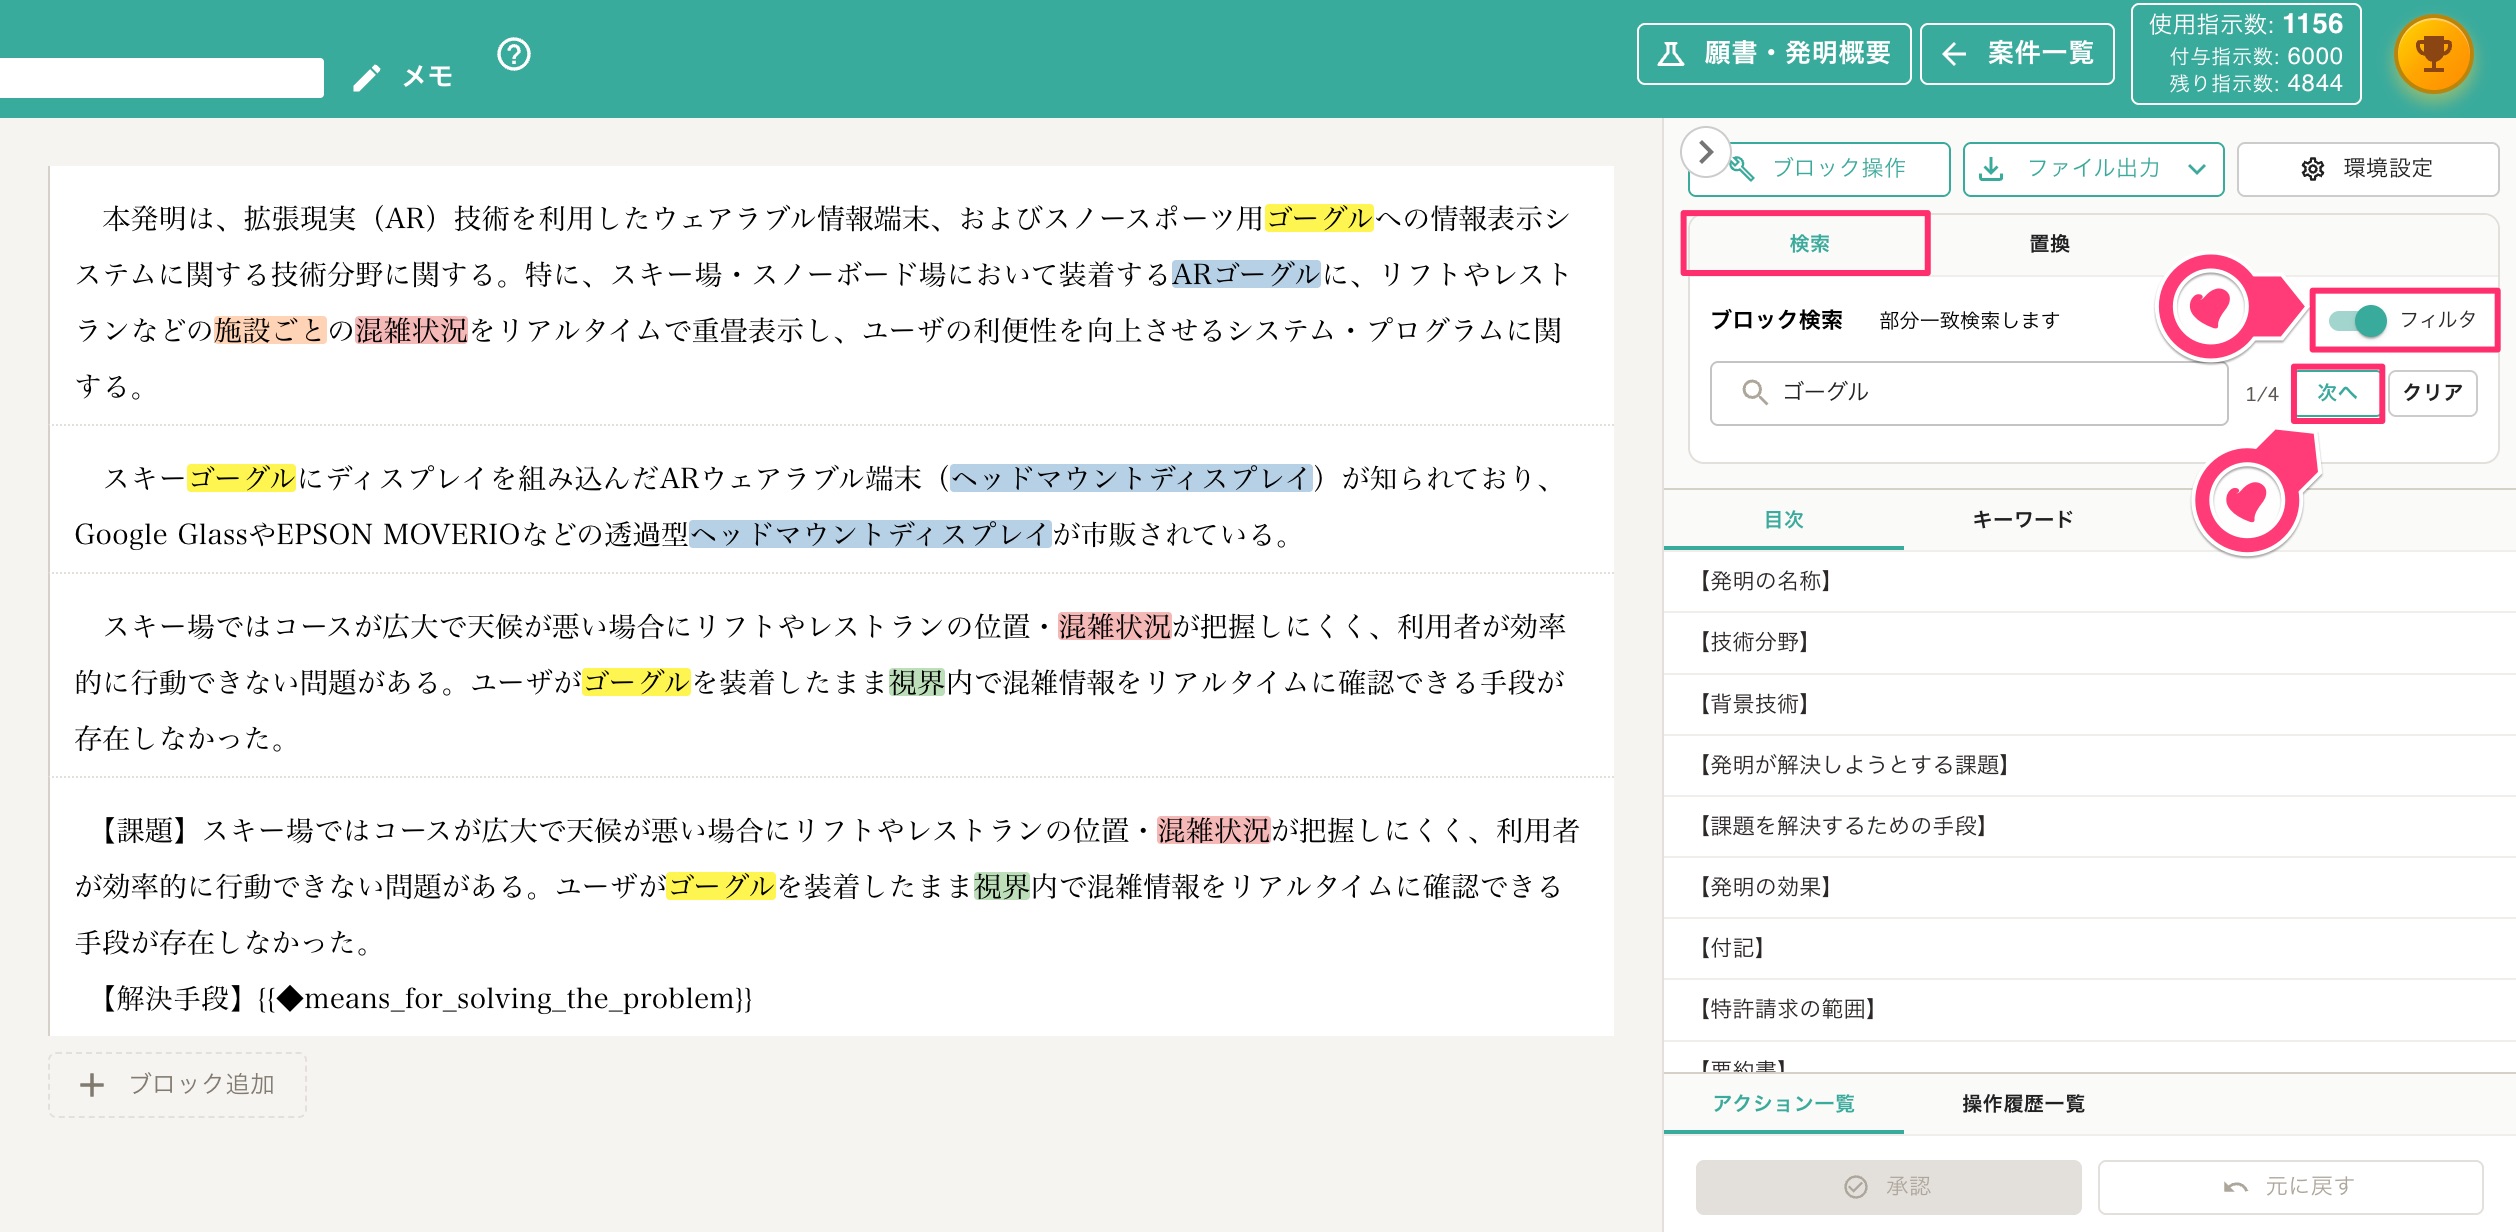Select the 操作履歴一覧 tab
The image size is (2516, 1232).
pyautogui.click(x=2023, y=1104)
